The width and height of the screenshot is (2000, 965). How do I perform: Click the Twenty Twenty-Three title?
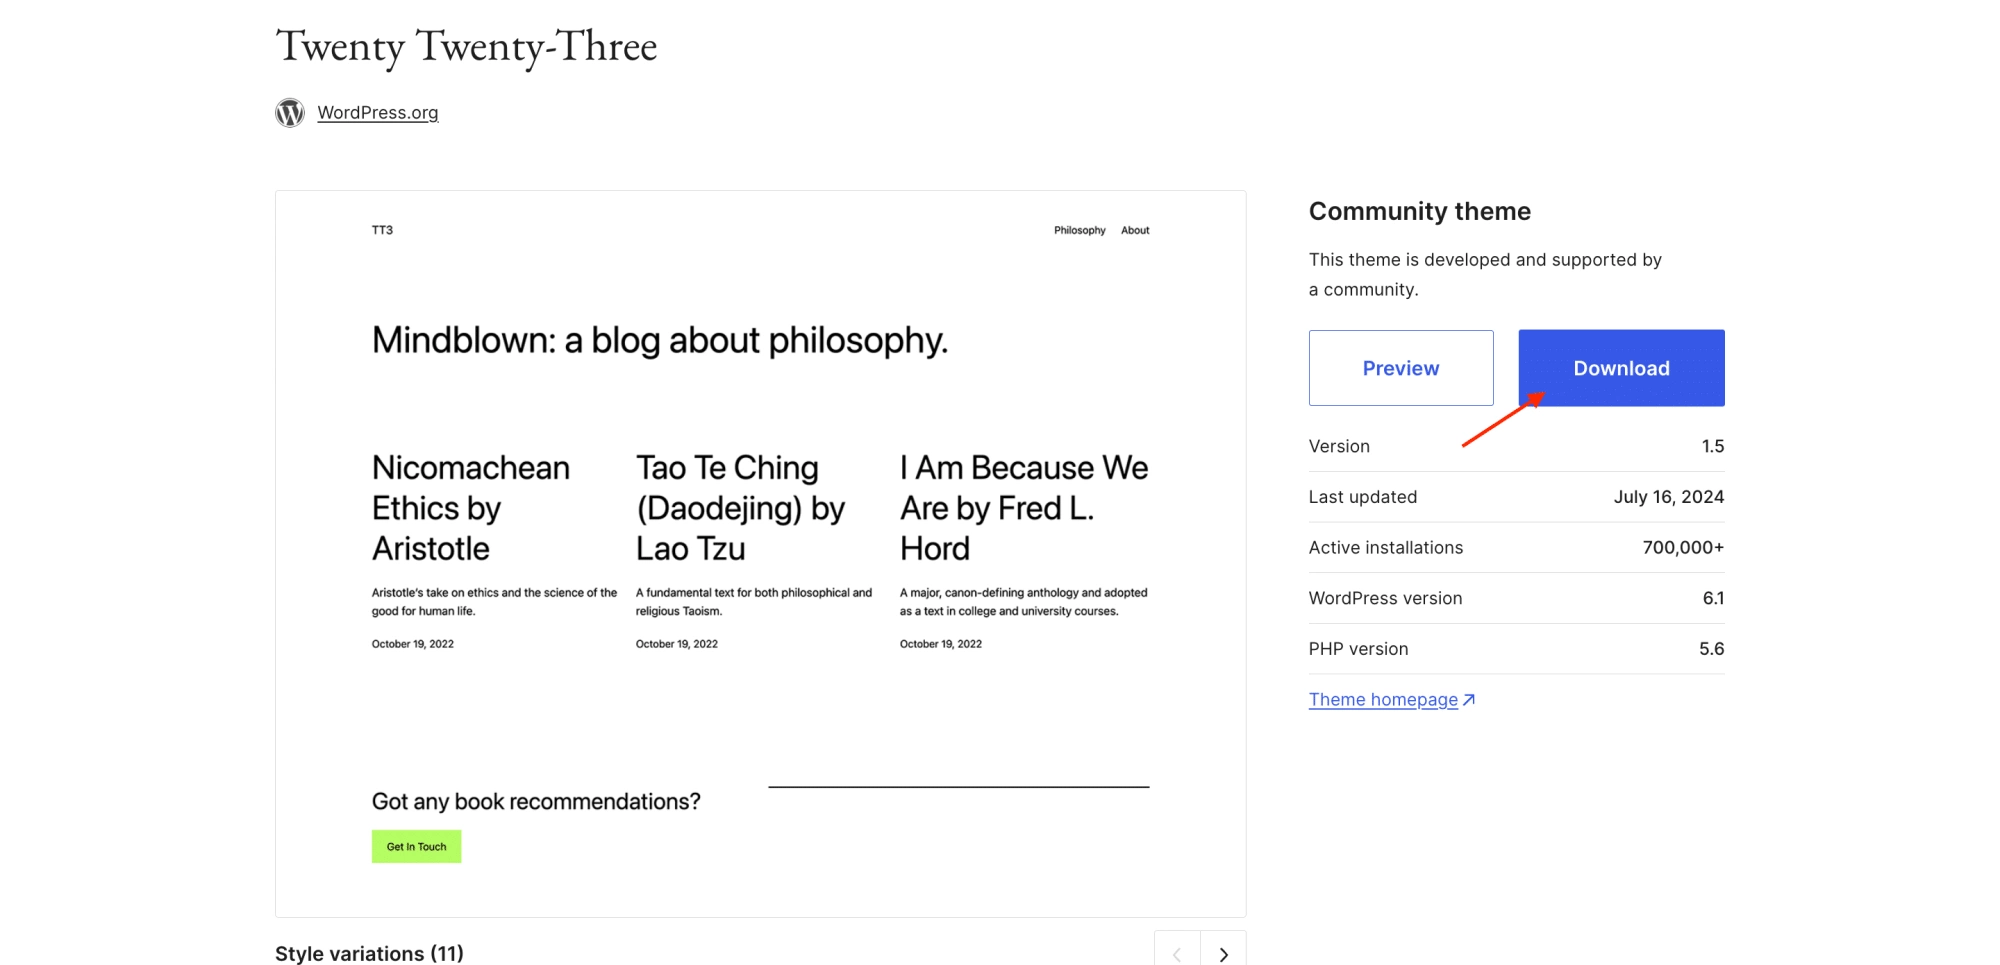click(x=466, y=47)
